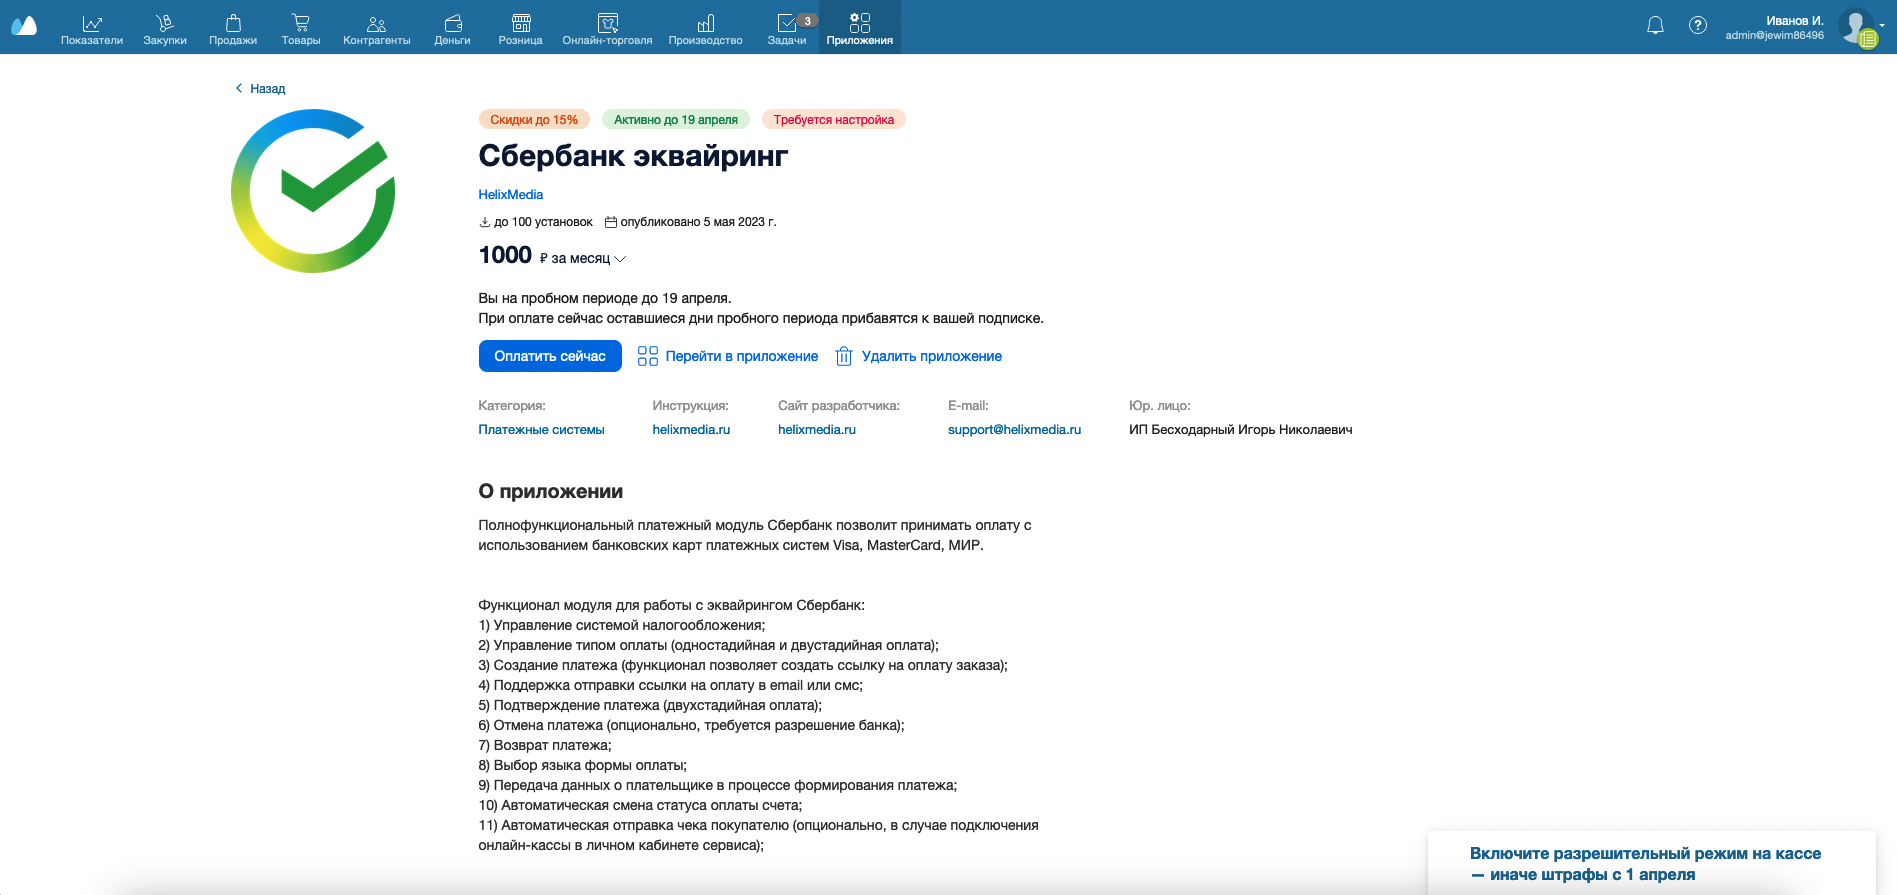
Task: Click the О приложении heading
Action: point(551,491)
